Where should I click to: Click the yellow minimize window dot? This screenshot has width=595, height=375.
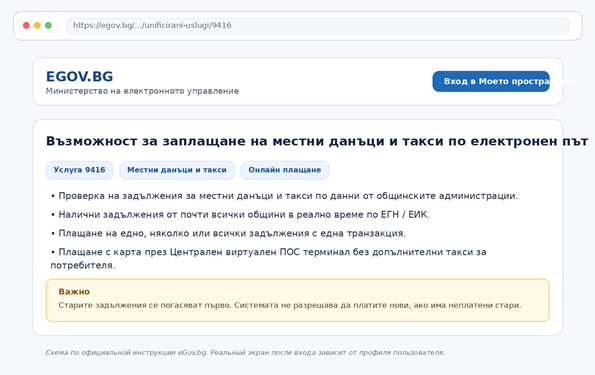pyautogui.click(x=37, y=25)
